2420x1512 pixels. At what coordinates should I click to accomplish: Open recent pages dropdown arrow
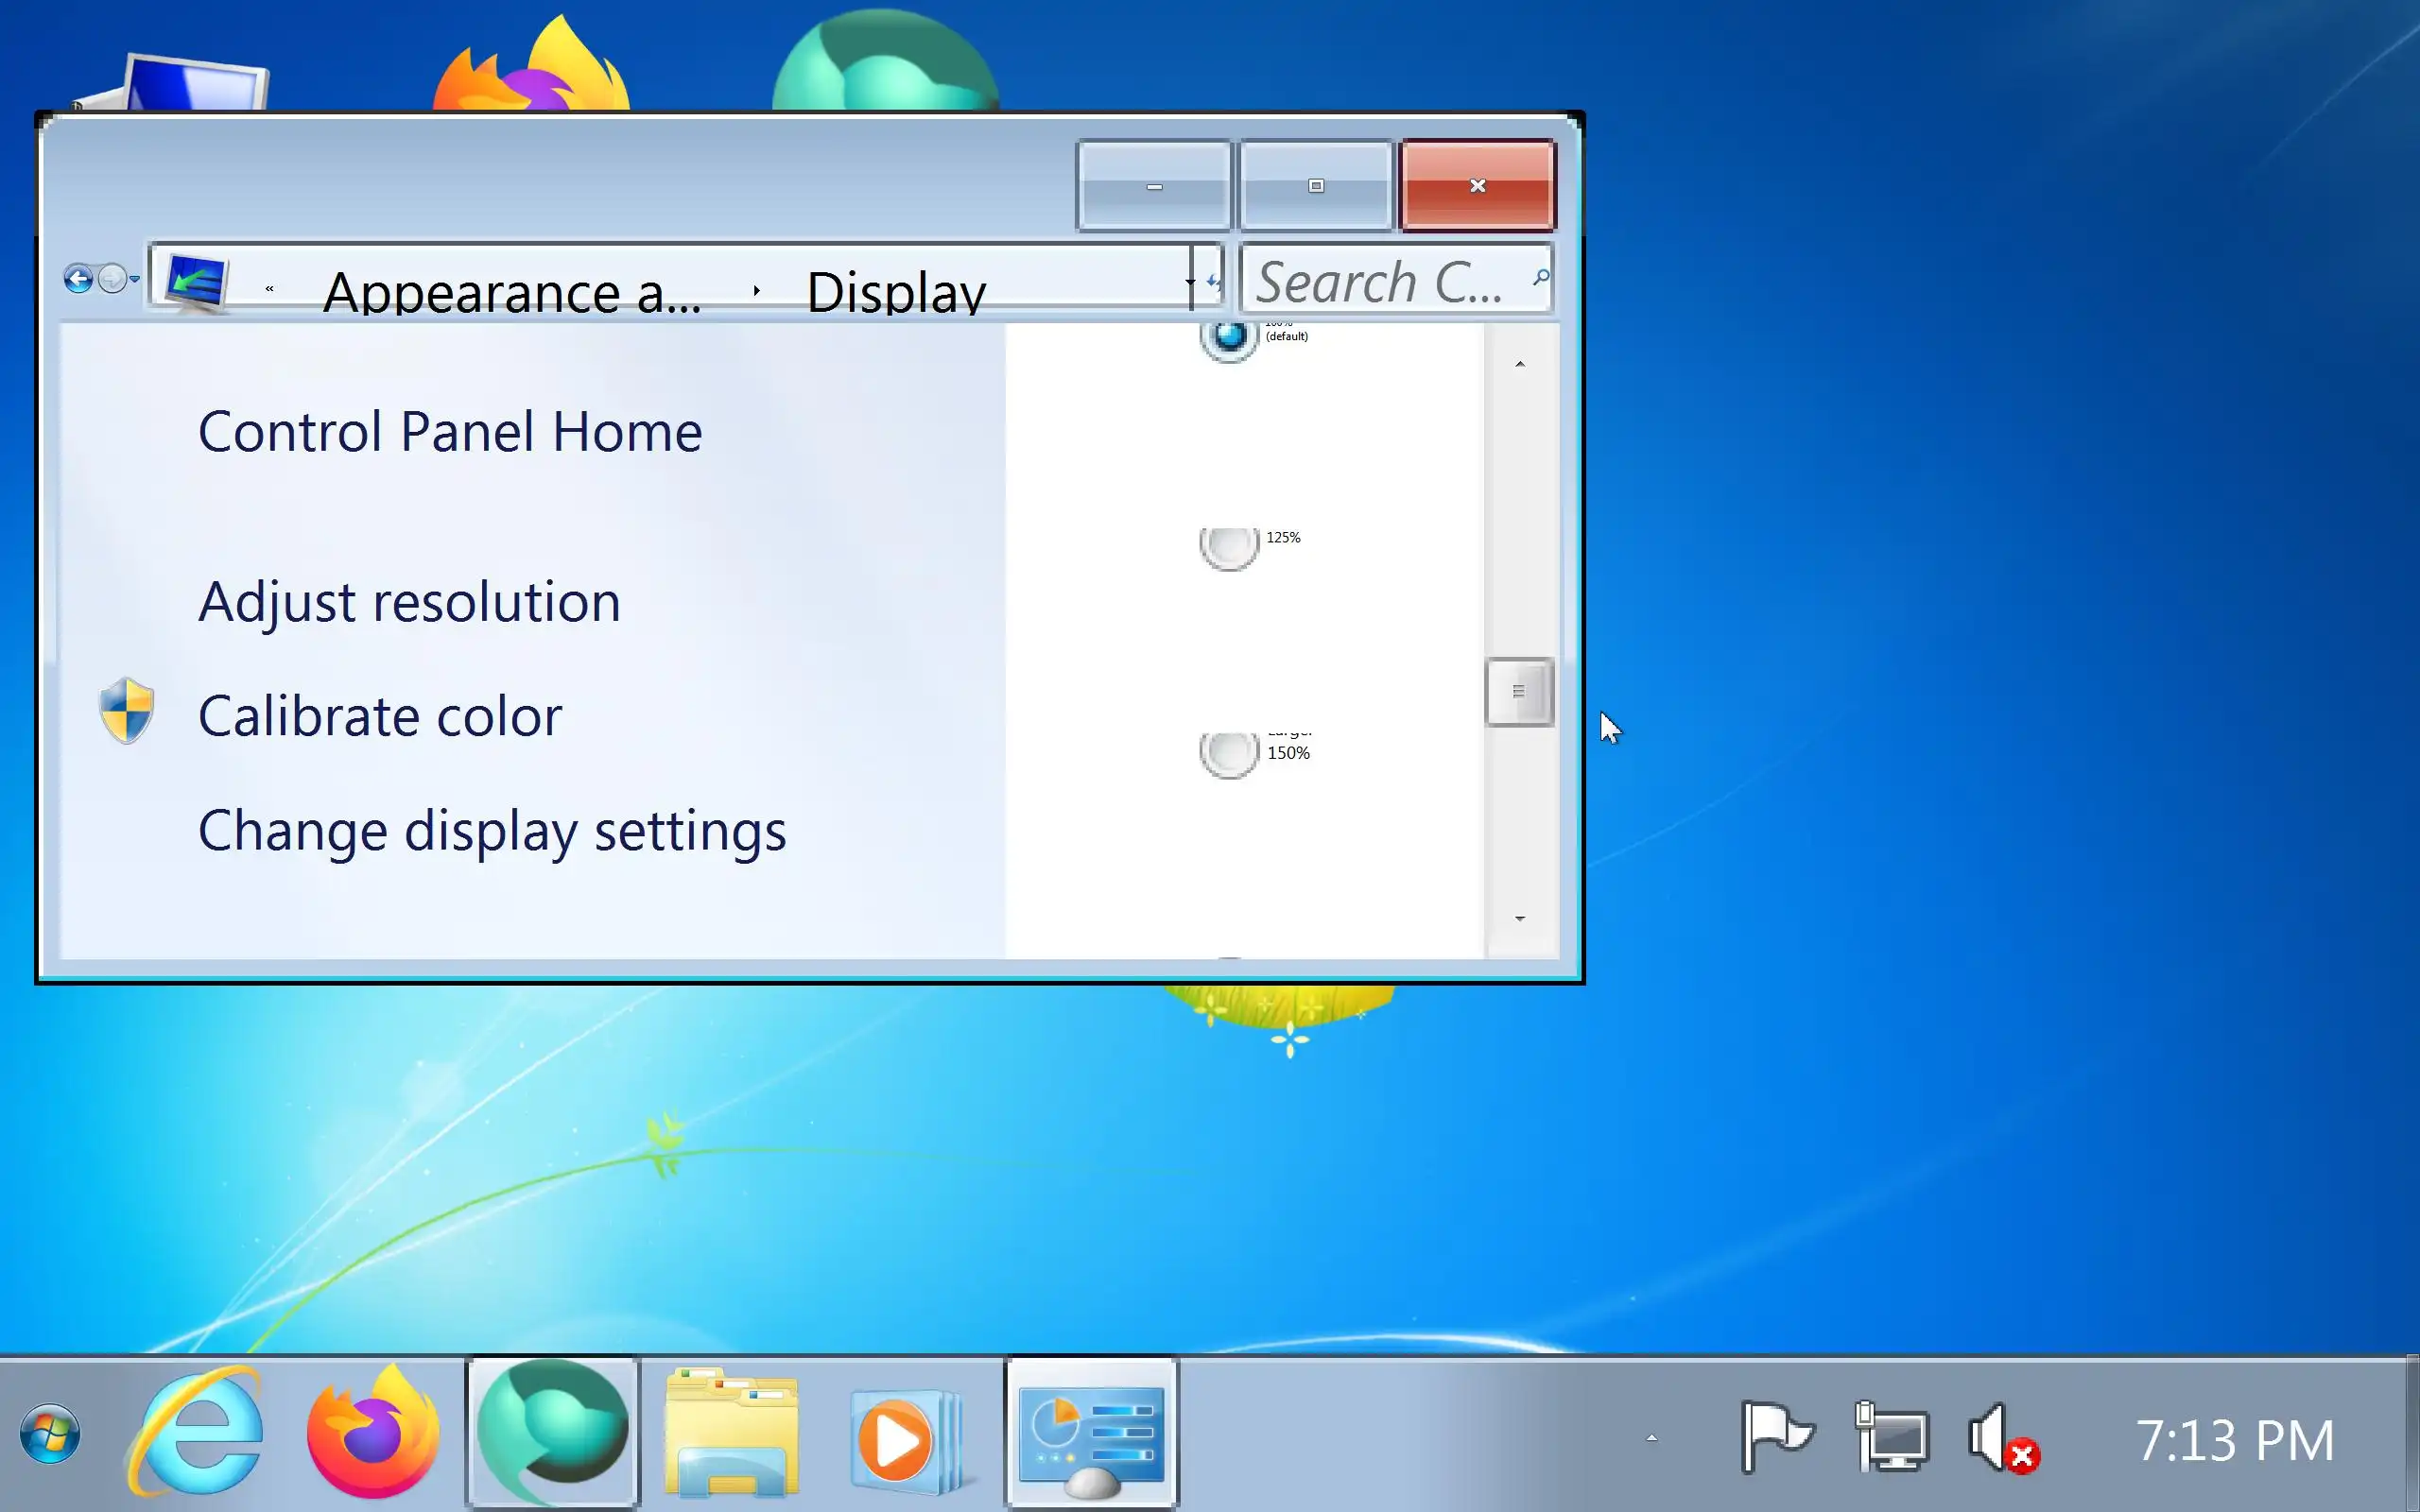134,279
